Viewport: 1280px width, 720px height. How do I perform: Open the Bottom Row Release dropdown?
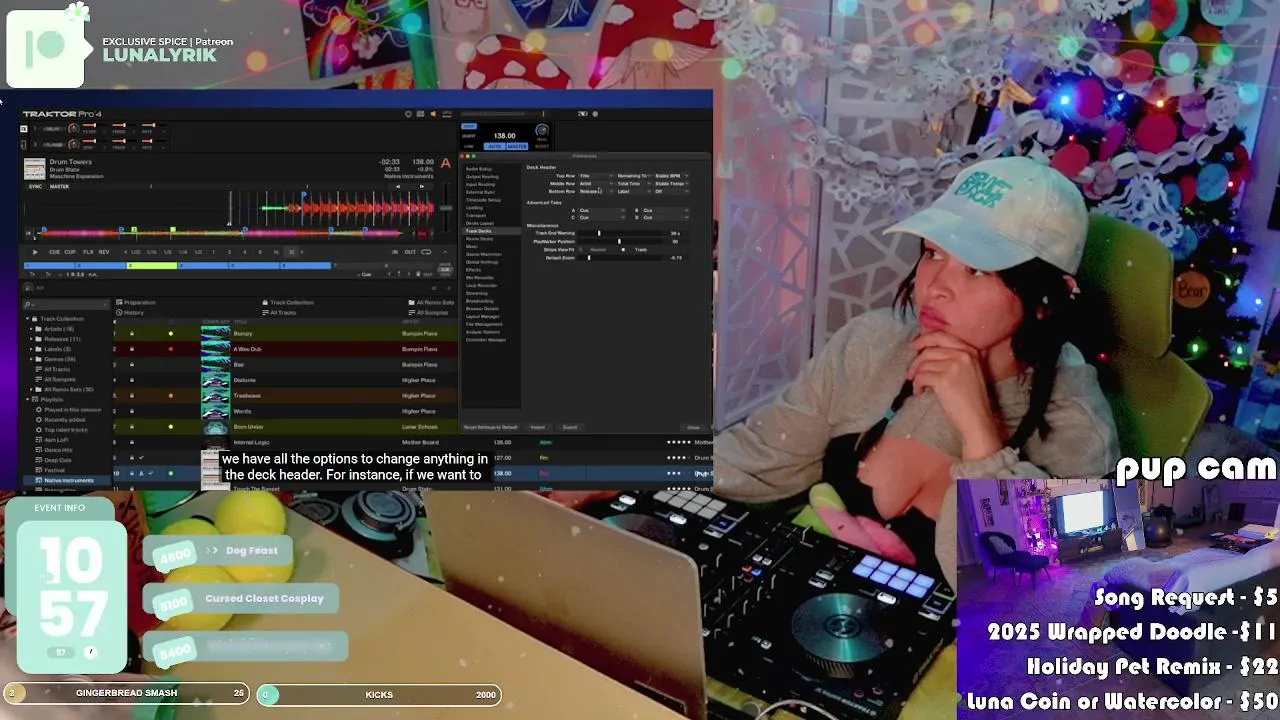point(596,192)
